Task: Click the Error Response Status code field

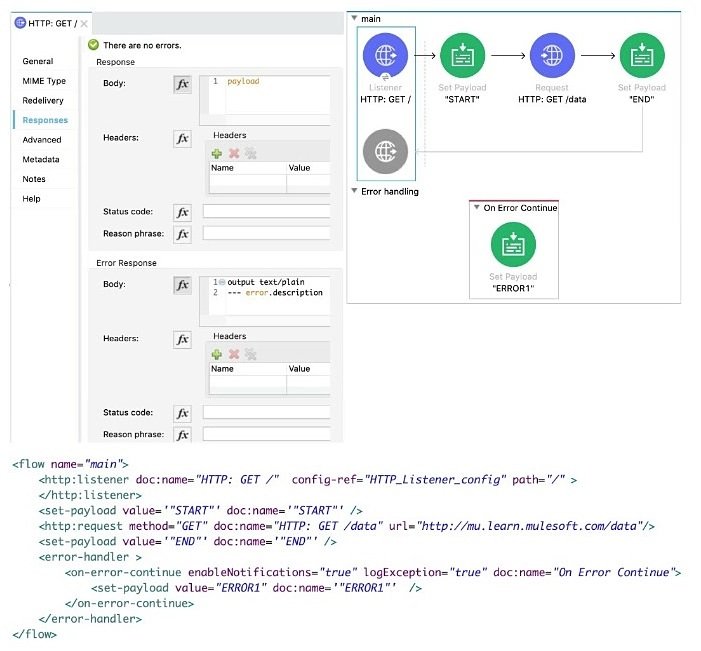Action: tap(266, 412)
